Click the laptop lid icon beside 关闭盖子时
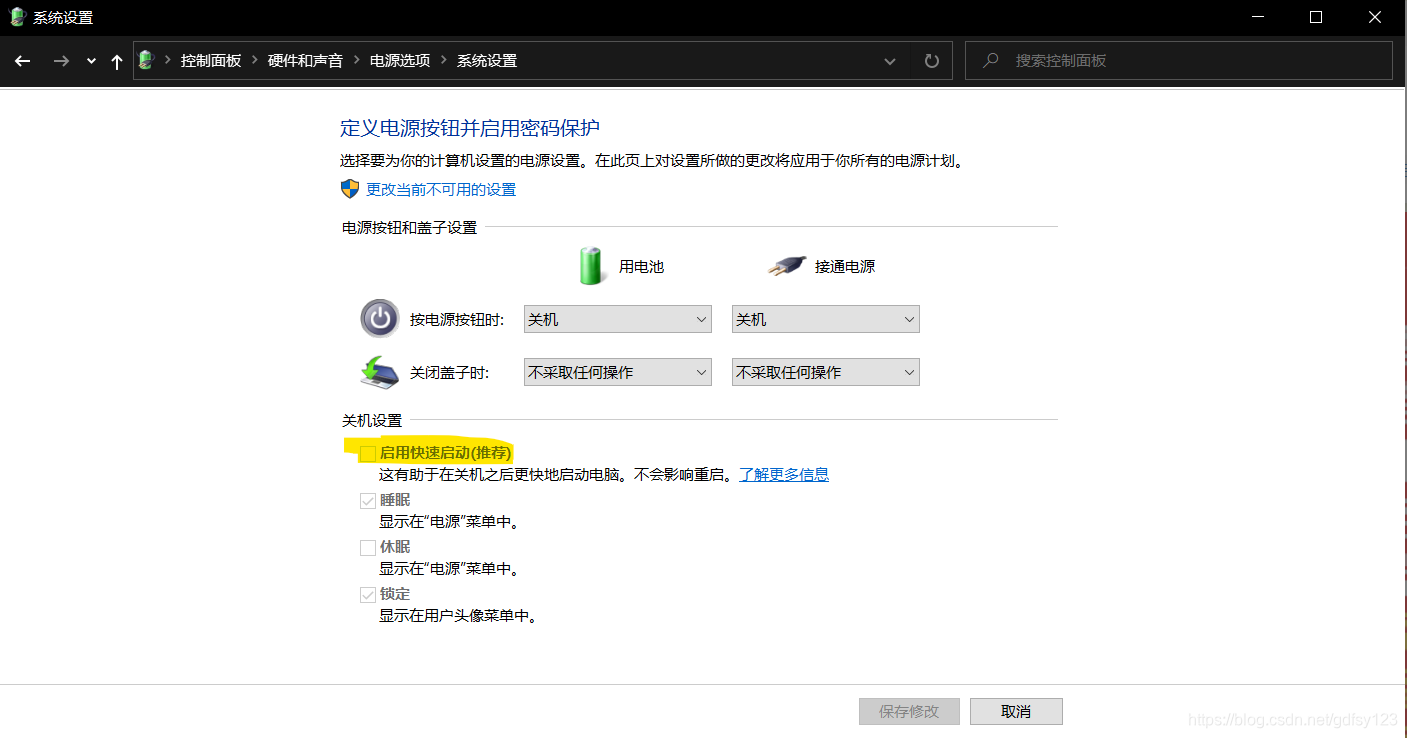 [x=379, y=372]
